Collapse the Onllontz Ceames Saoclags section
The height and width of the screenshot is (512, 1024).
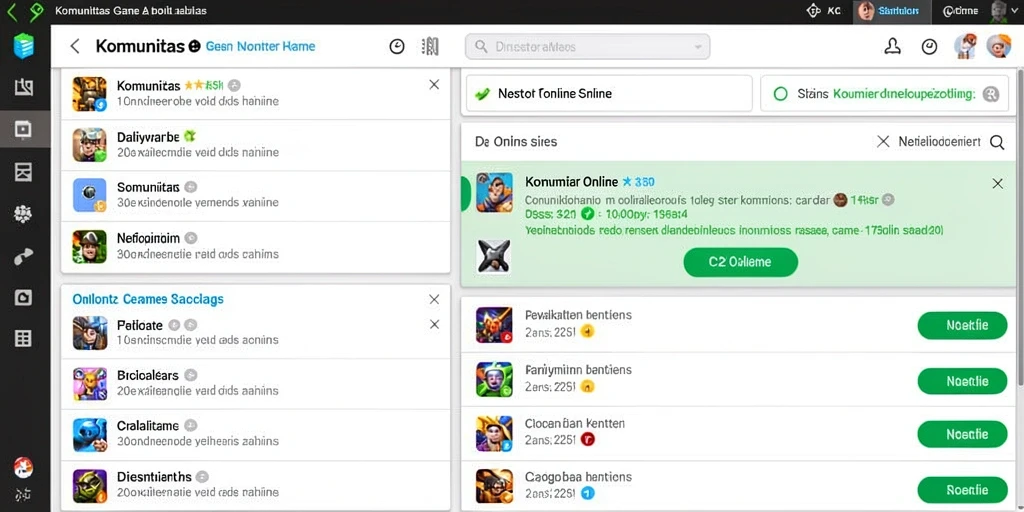[434, 299]
